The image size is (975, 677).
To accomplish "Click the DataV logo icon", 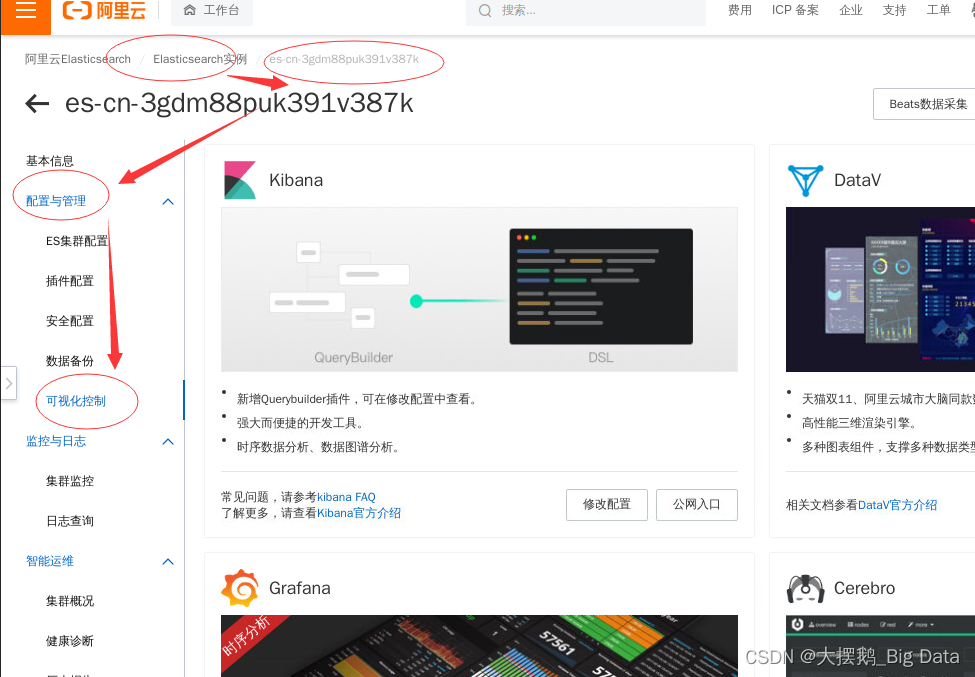I will (x=805, y=180).
